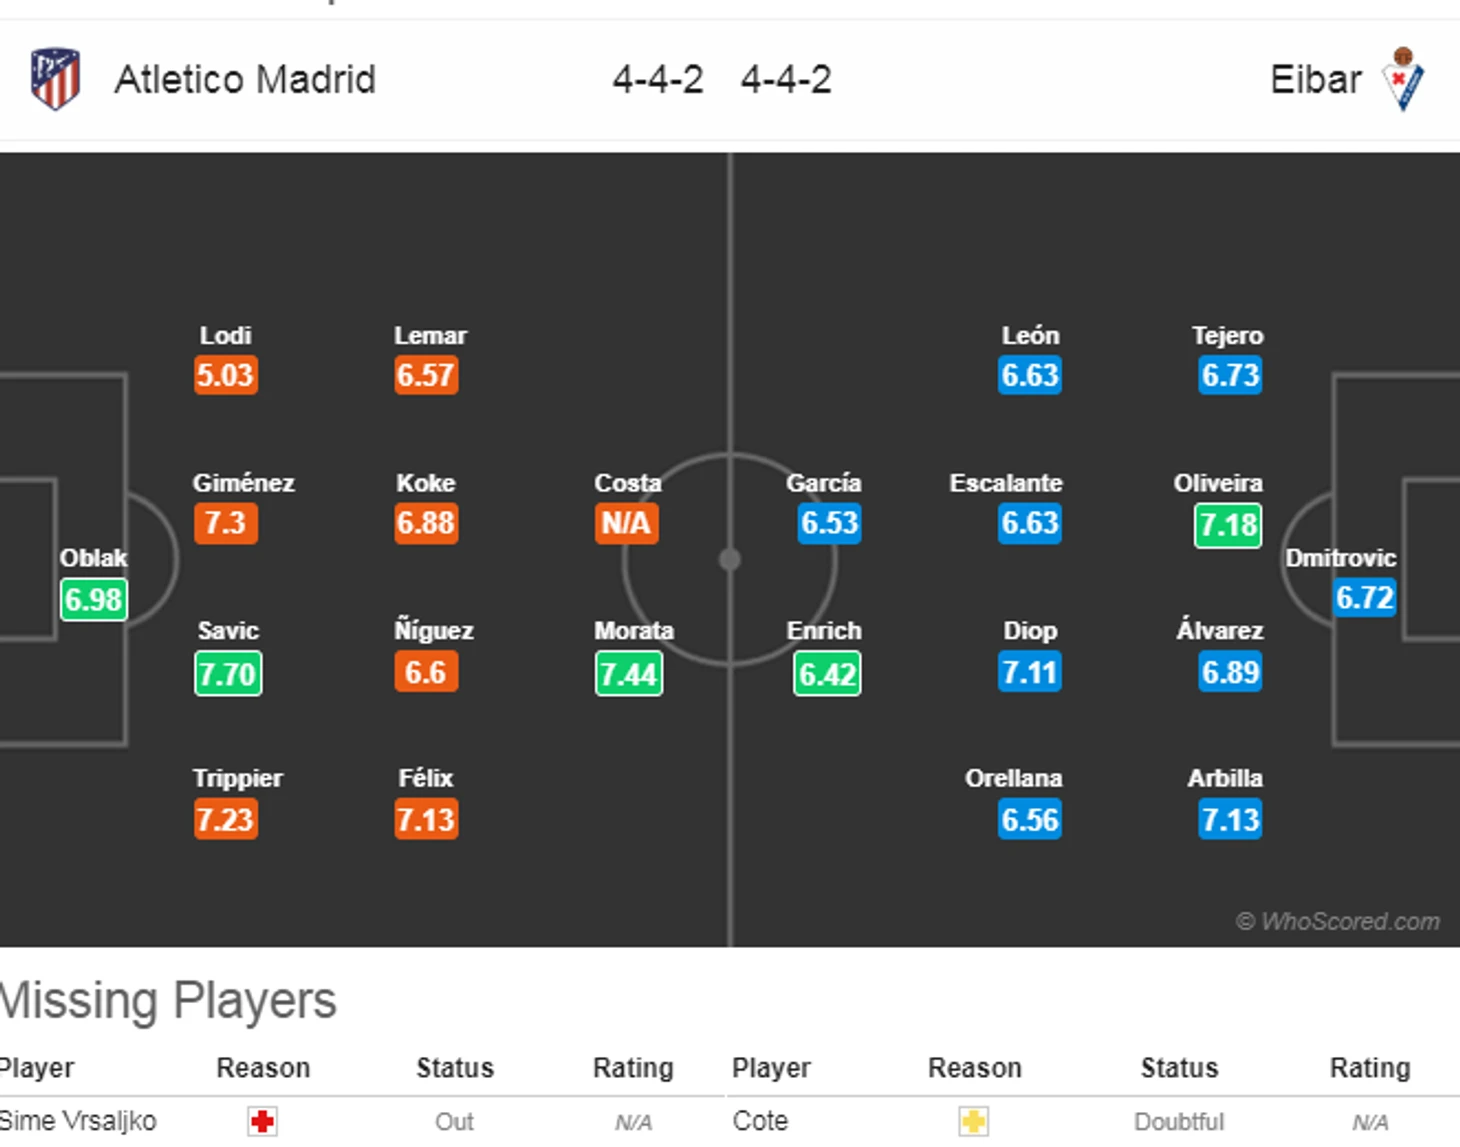Click the player name Orellana
The width and height of the screenshot is (1460, 1147).
click(1013, 778)
